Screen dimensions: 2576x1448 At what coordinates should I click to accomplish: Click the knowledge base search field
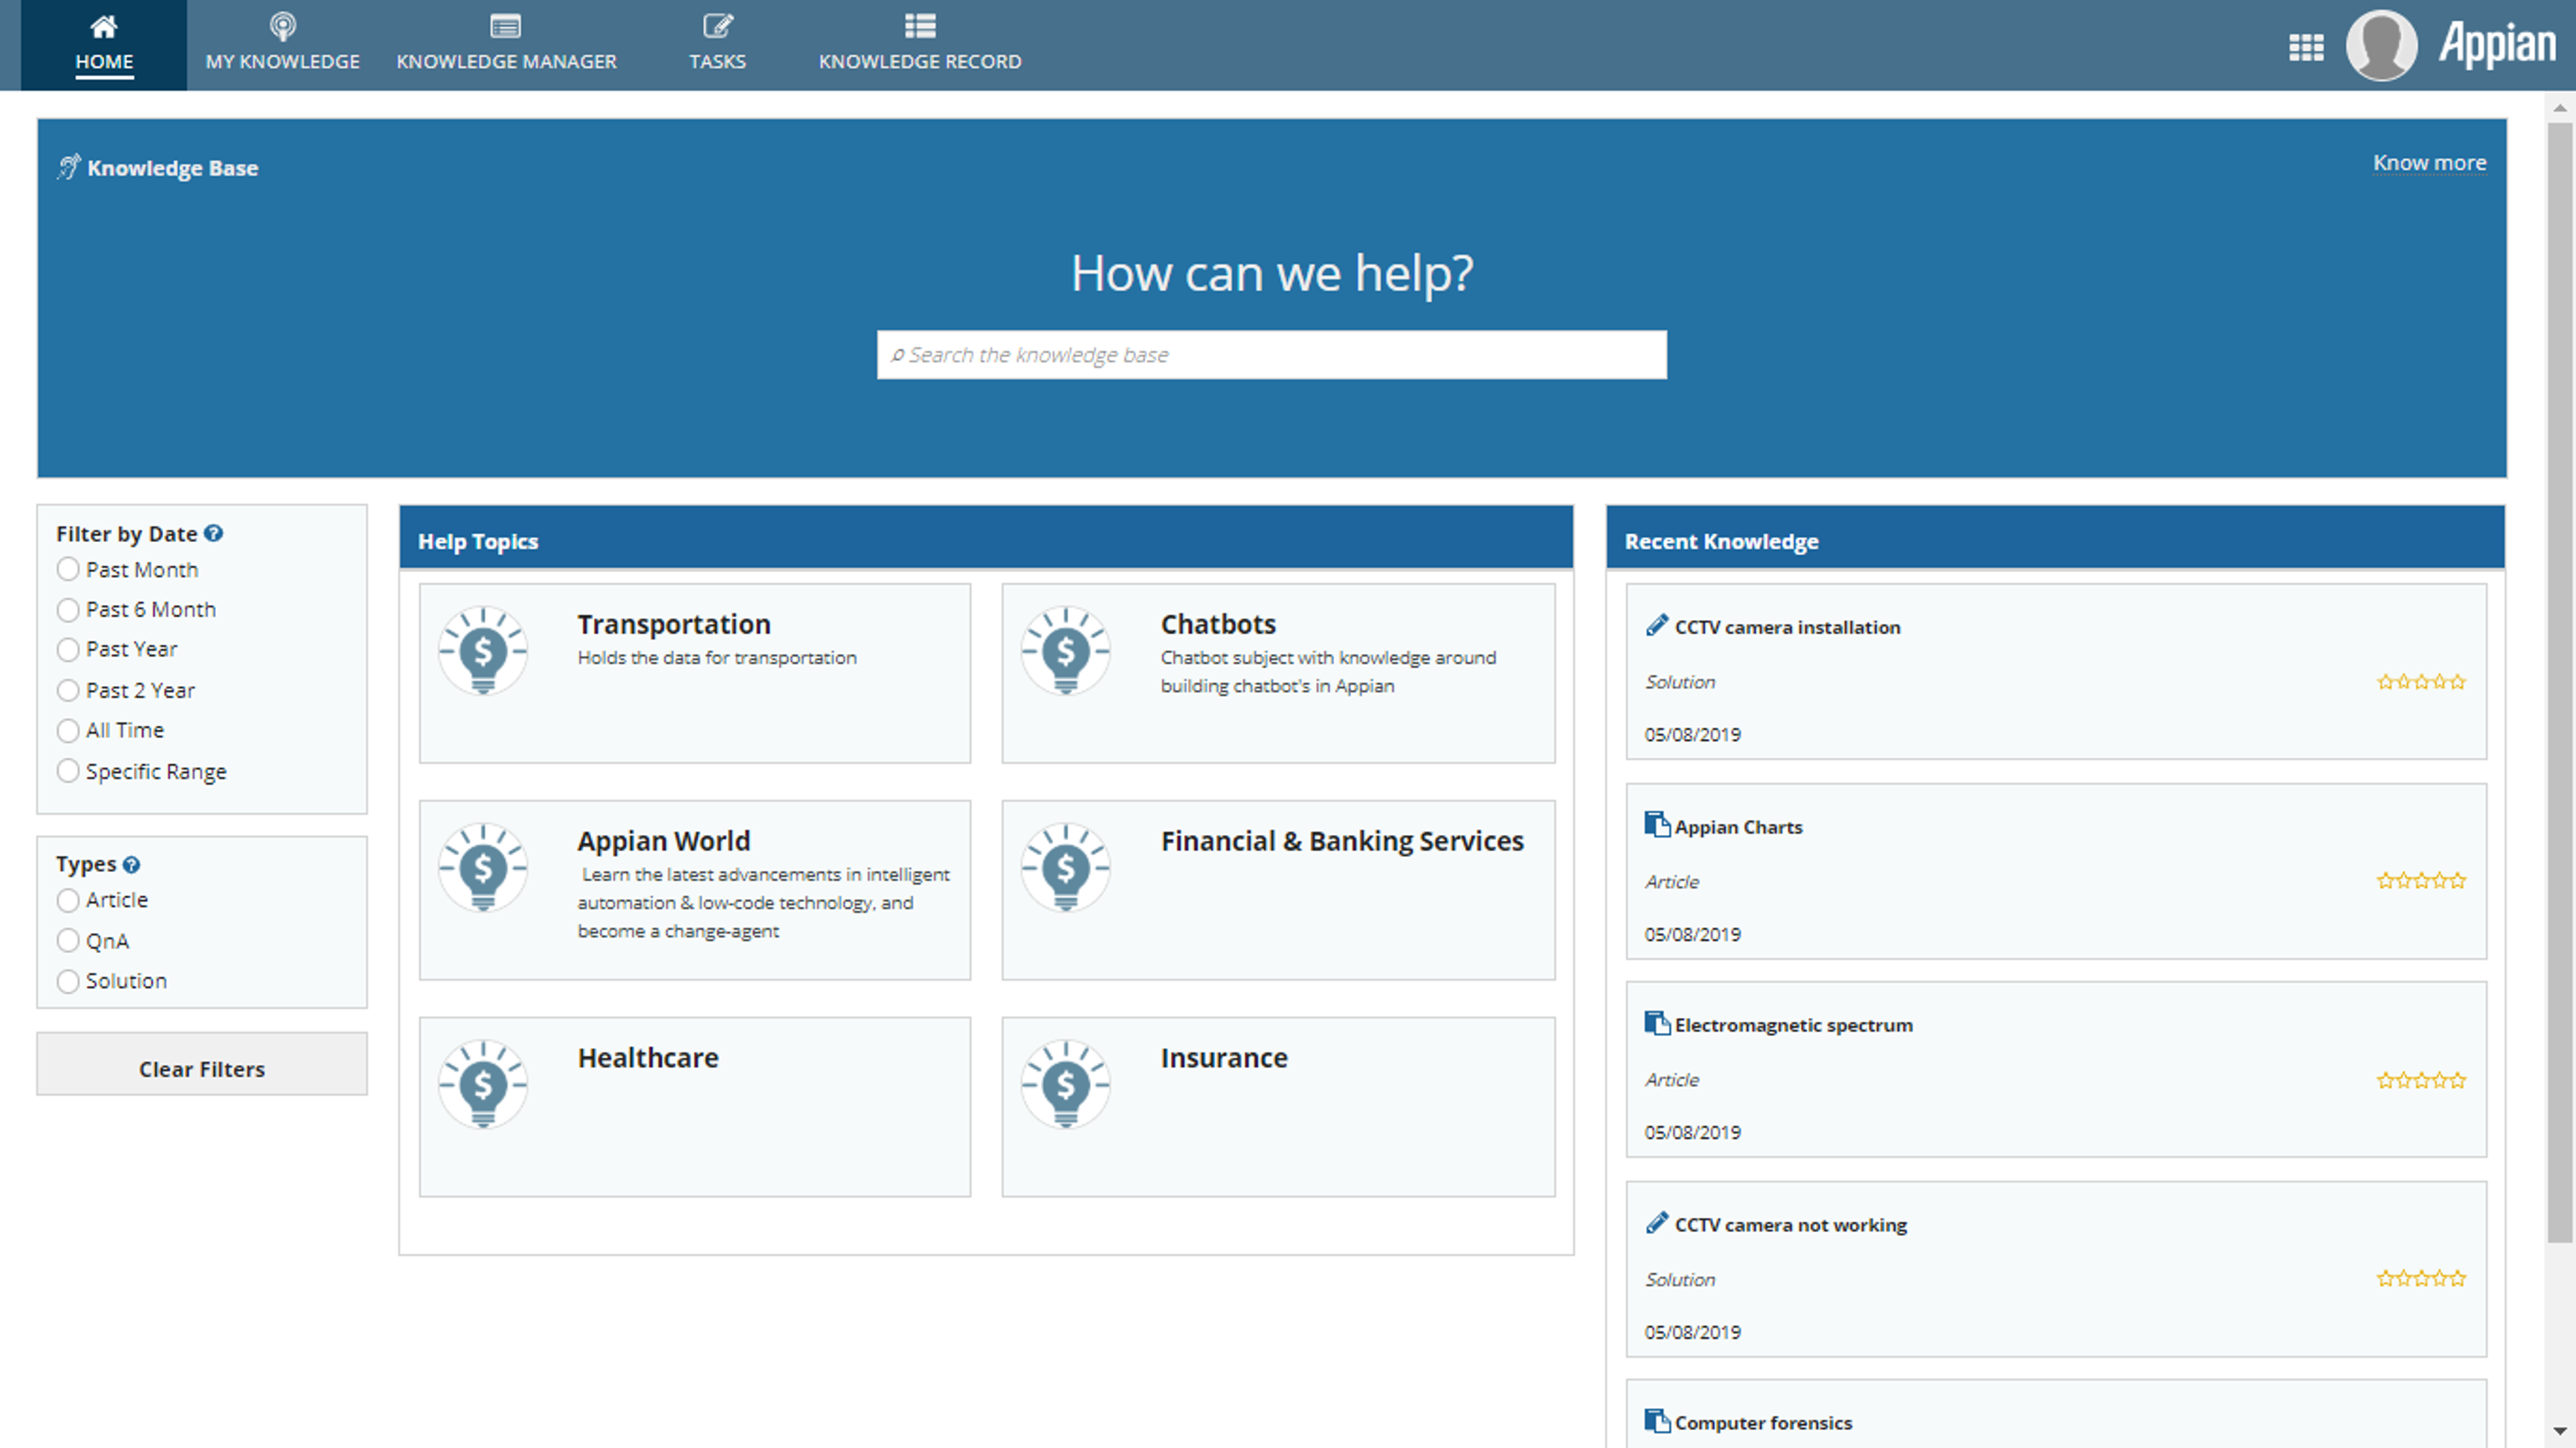click(x=1271, y=355)
